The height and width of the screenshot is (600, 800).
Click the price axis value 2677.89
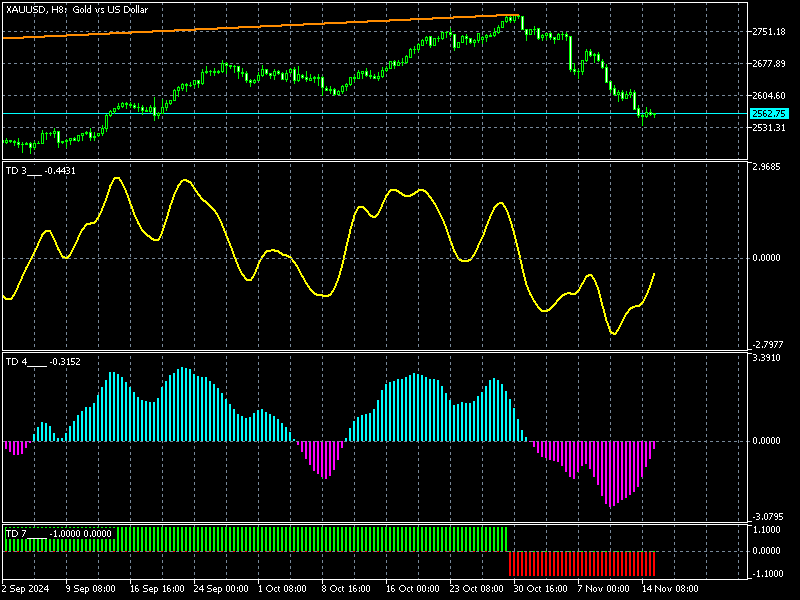769,64
